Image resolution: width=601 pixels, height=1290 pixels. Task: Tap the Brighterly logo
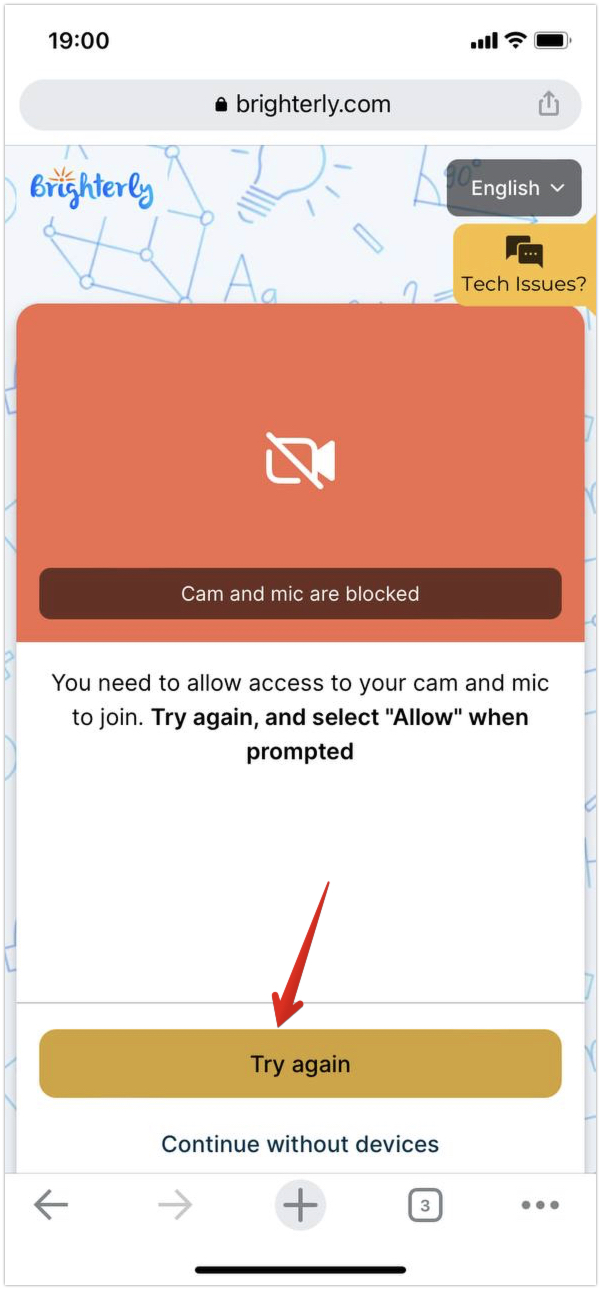tap(91, 187)
